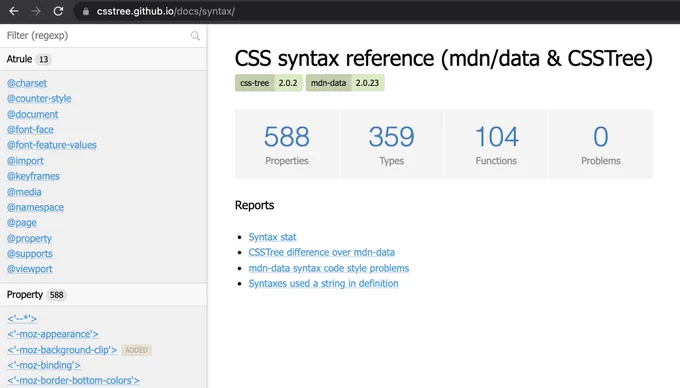Click the padlock icon in address bar

coord(86,12)
